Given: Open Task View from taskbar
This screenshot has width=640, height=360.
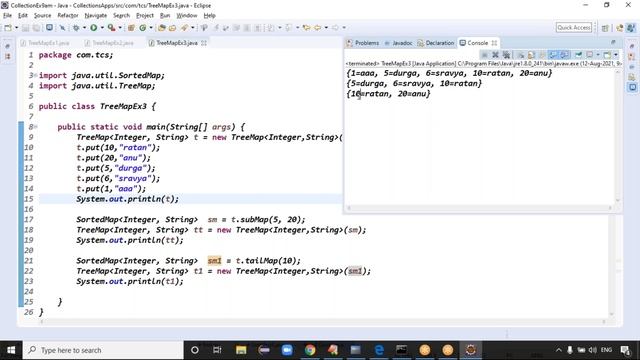Looking at the screenshot, I should (217, 350).
